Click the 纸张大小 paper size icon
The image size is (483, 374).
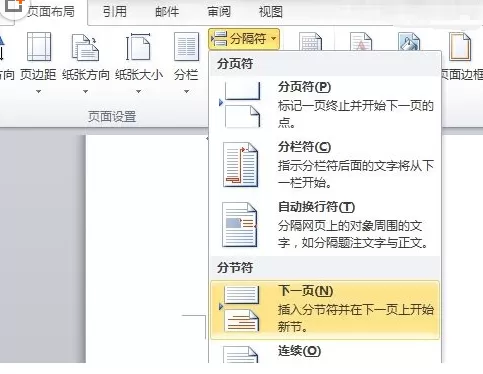pyautogui.click(x=138, y=47)
